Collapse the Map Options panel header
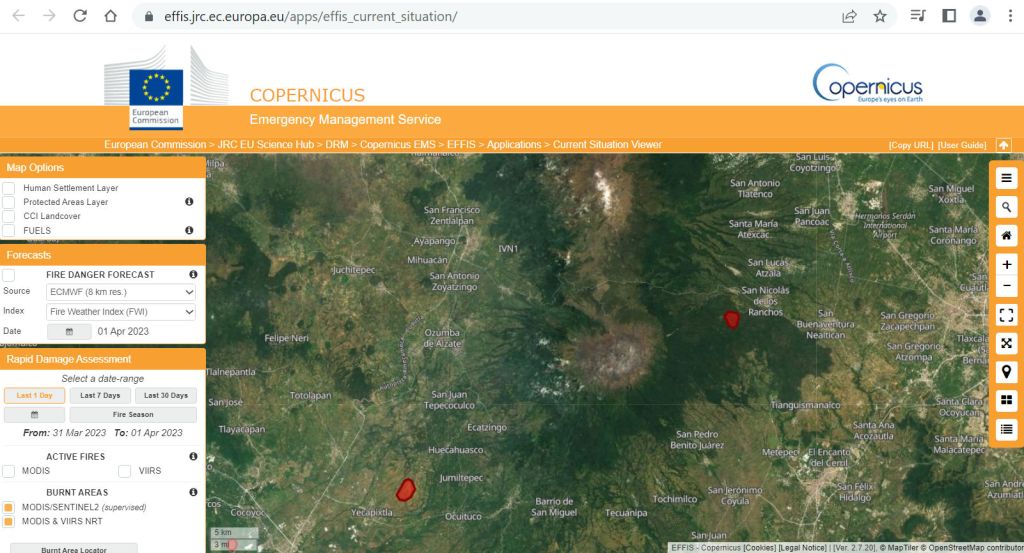Image resolution: width=1024 pixels, height=553 pixels. (x=103, y=167)
